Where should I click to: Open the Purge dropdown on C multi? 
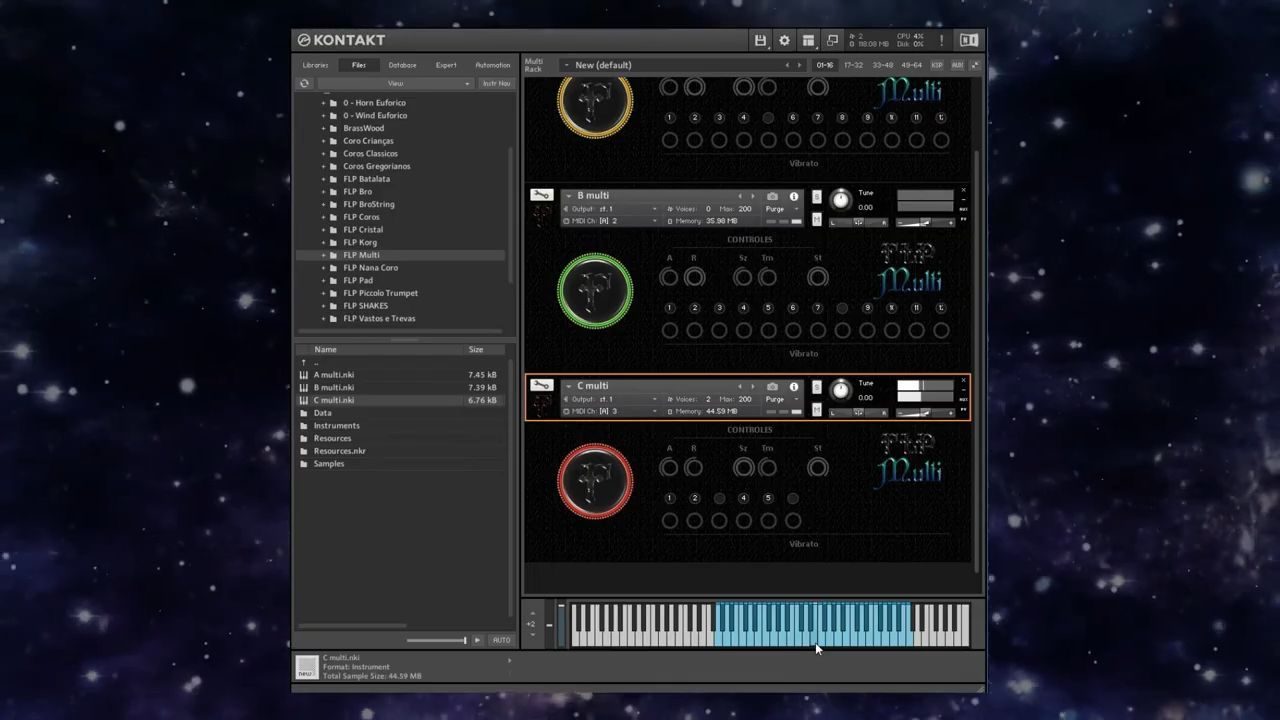point(781,399)
